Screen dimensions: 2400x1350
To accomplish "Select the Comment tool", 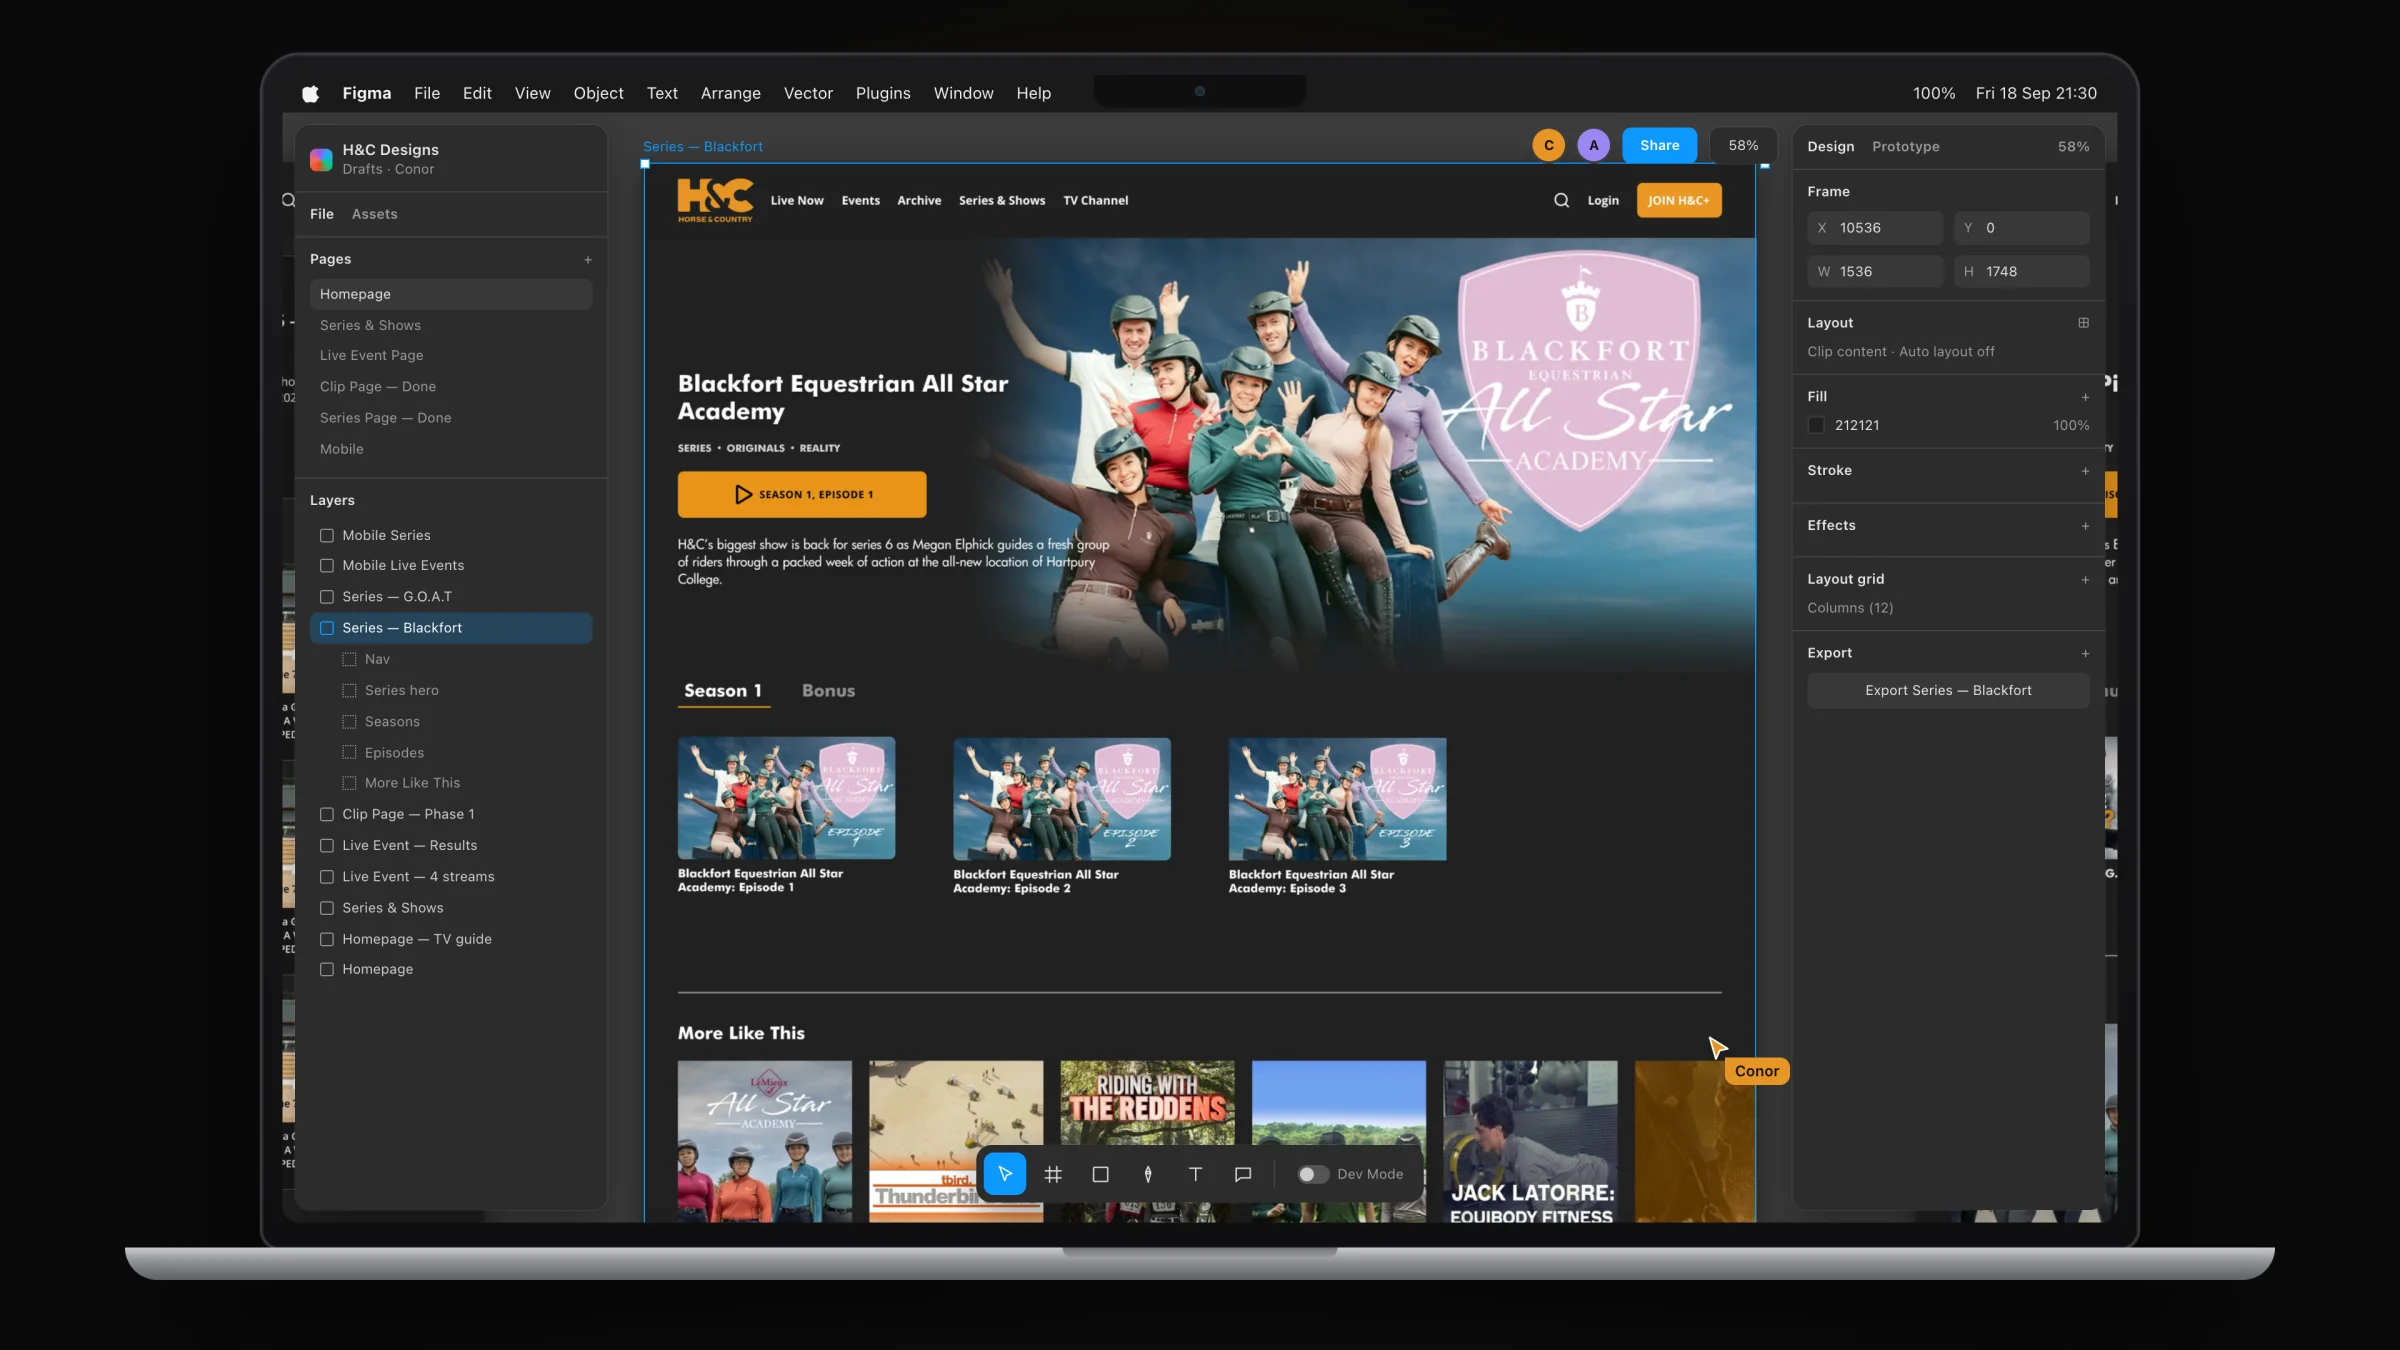I will [x=1243, y=1174].
